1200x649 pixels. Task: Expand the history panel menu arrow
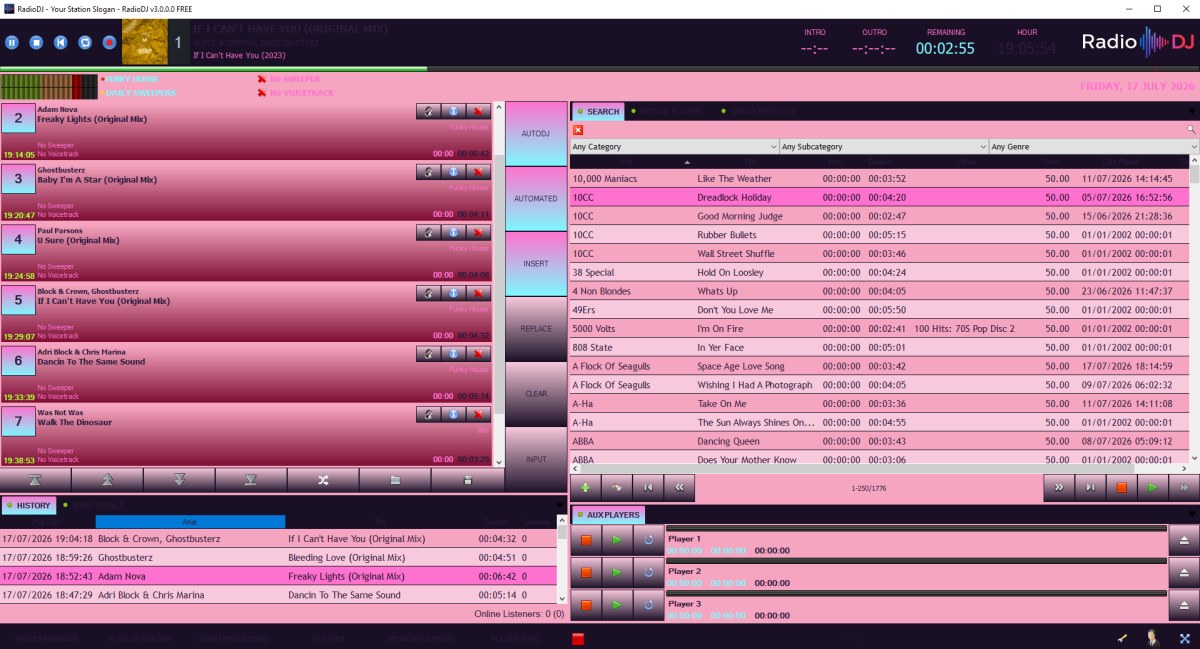[561, 505]
